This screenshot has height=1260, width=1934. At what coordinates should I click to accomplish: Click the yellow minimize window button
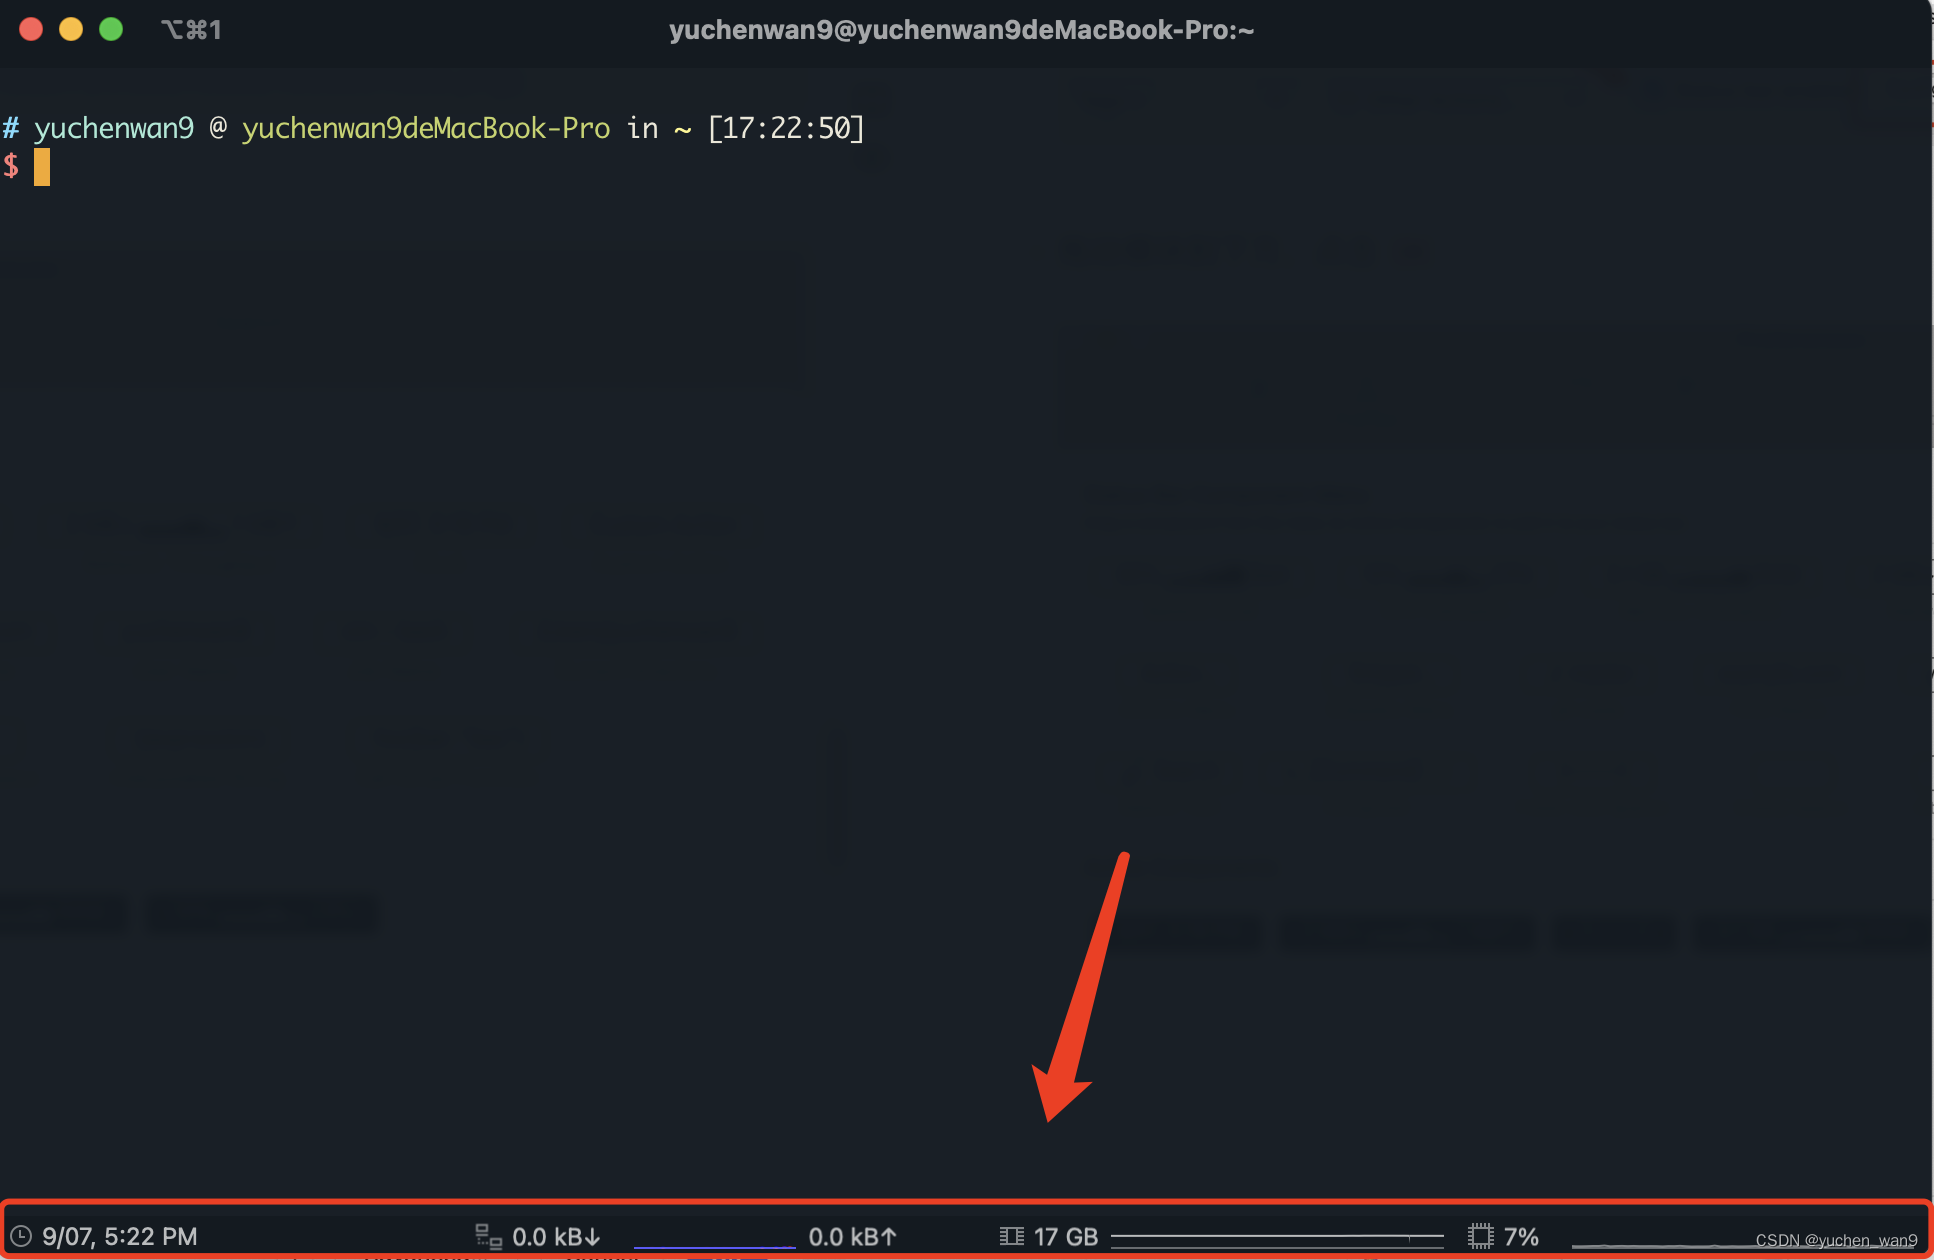71,30
